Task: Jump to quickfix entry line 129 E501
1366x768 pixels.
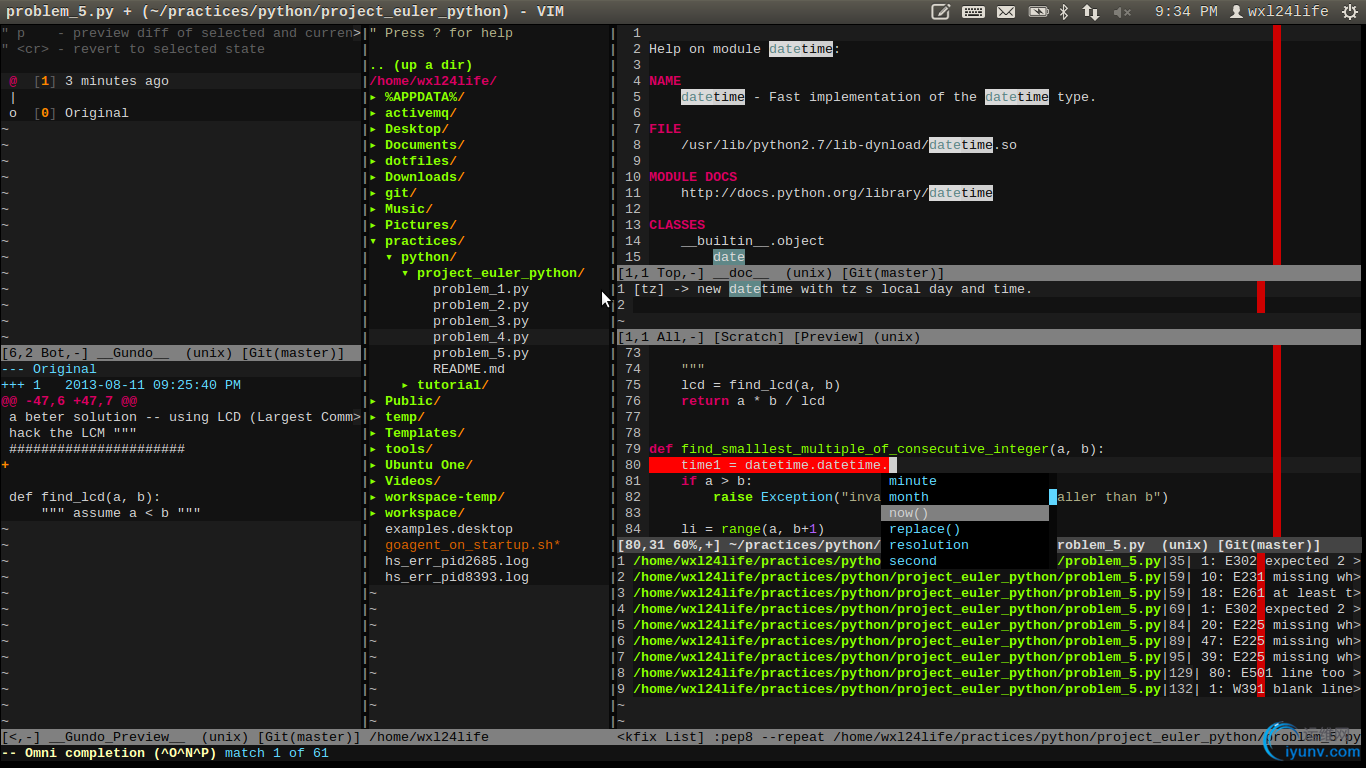Action: tap(989, 673)
